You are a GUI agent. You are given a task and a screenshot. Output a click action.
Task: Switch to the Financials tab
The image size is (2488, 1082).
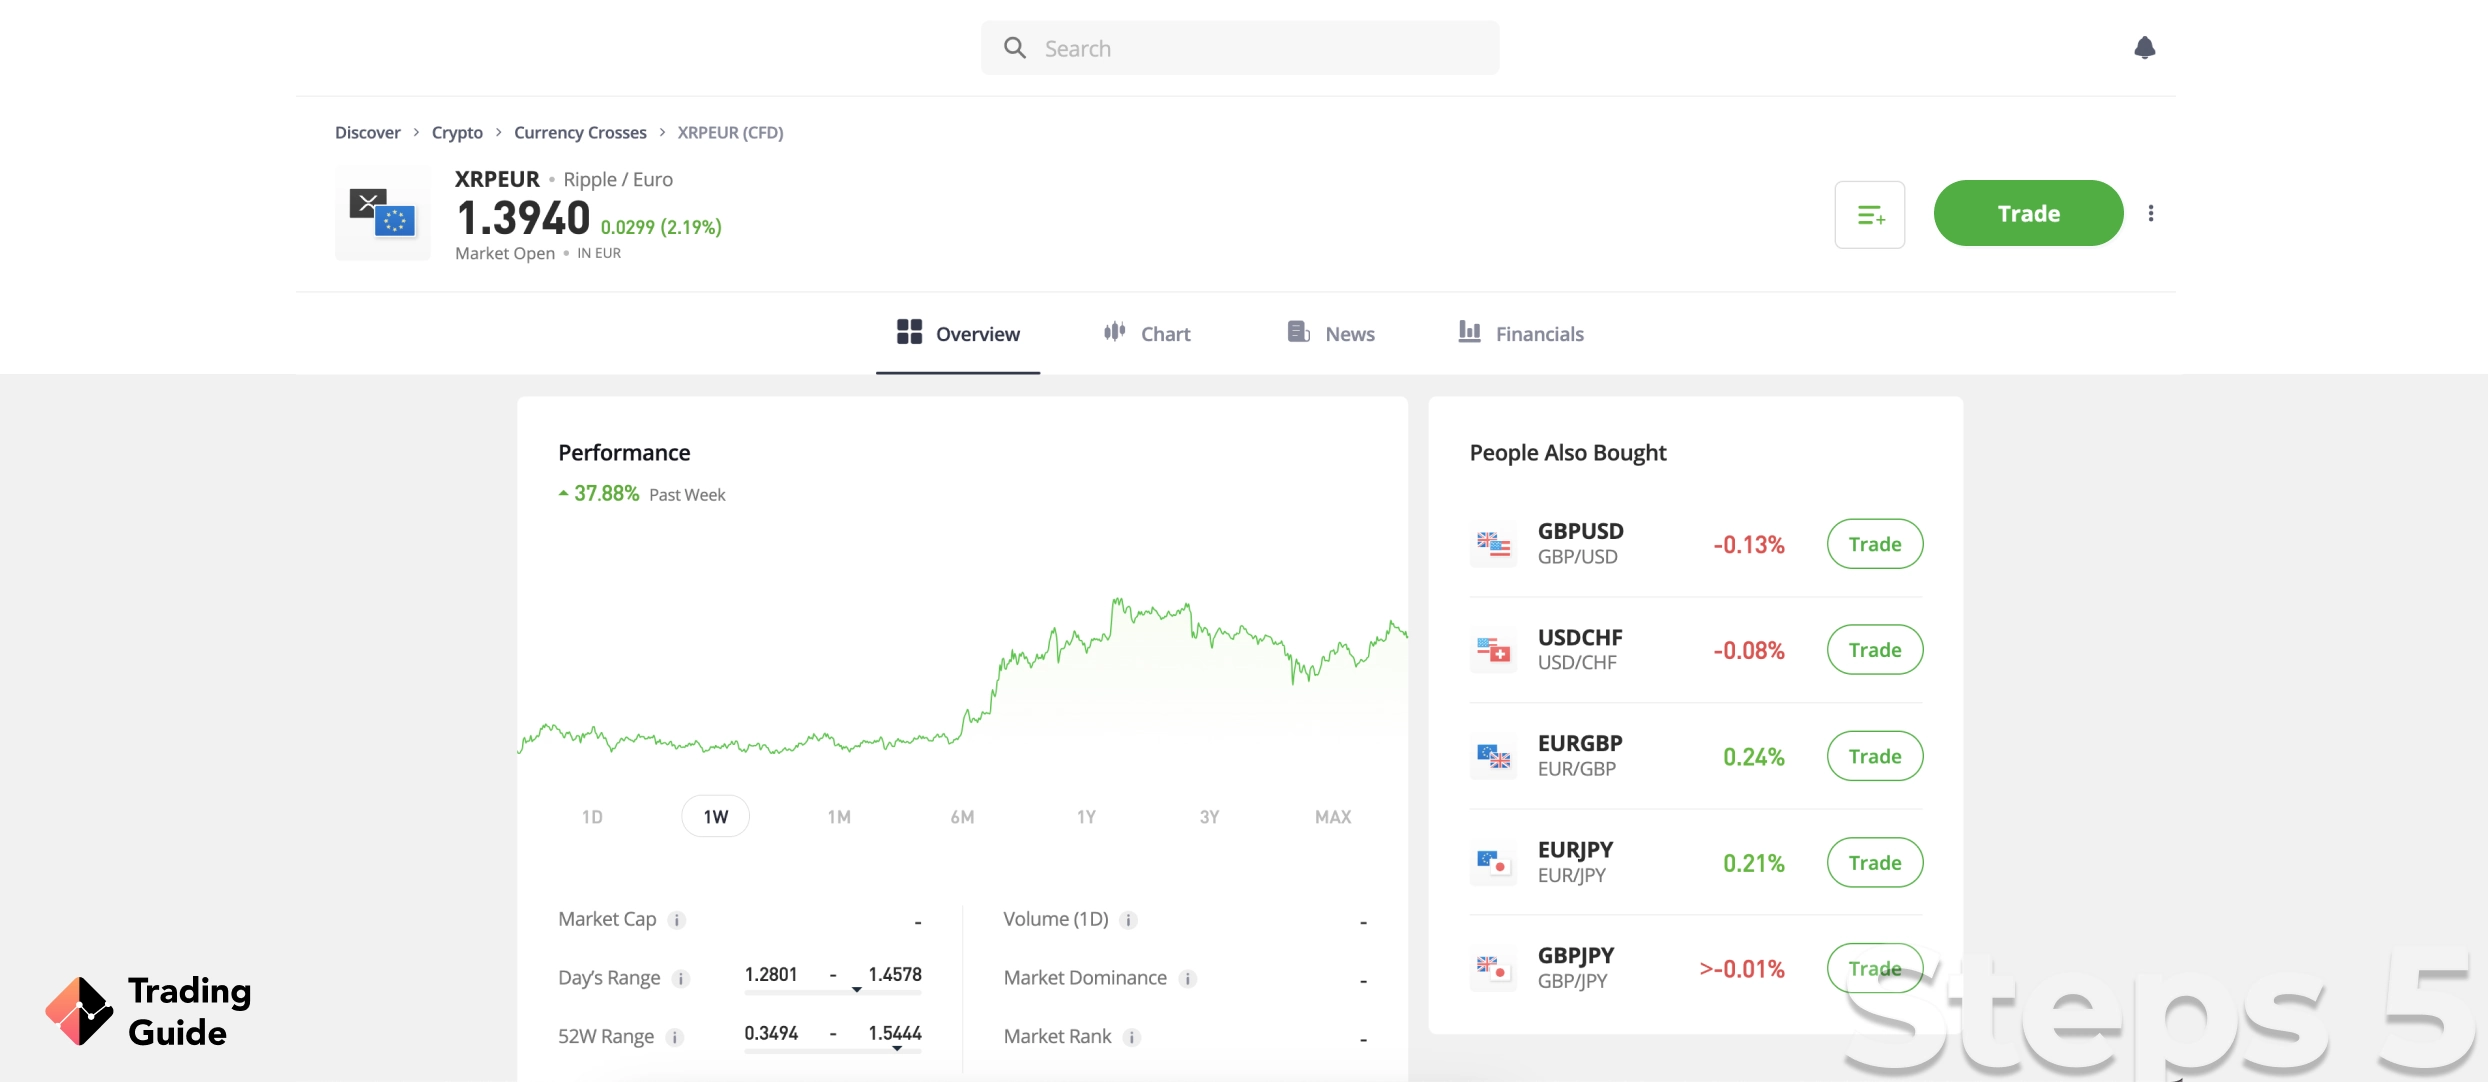tap(1521, 334)
